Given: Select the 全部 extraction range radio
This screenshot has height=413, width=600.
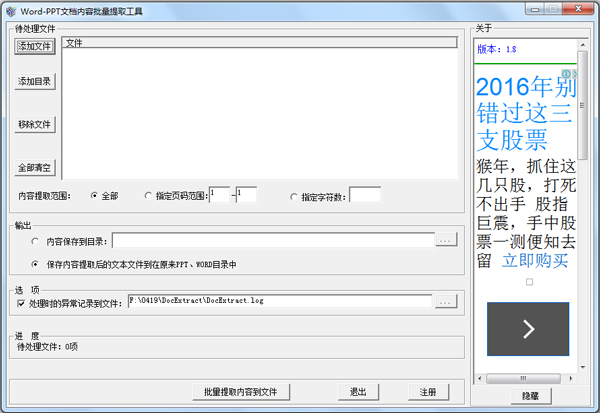Looking at the screenshot, I should tap(94, 196).
